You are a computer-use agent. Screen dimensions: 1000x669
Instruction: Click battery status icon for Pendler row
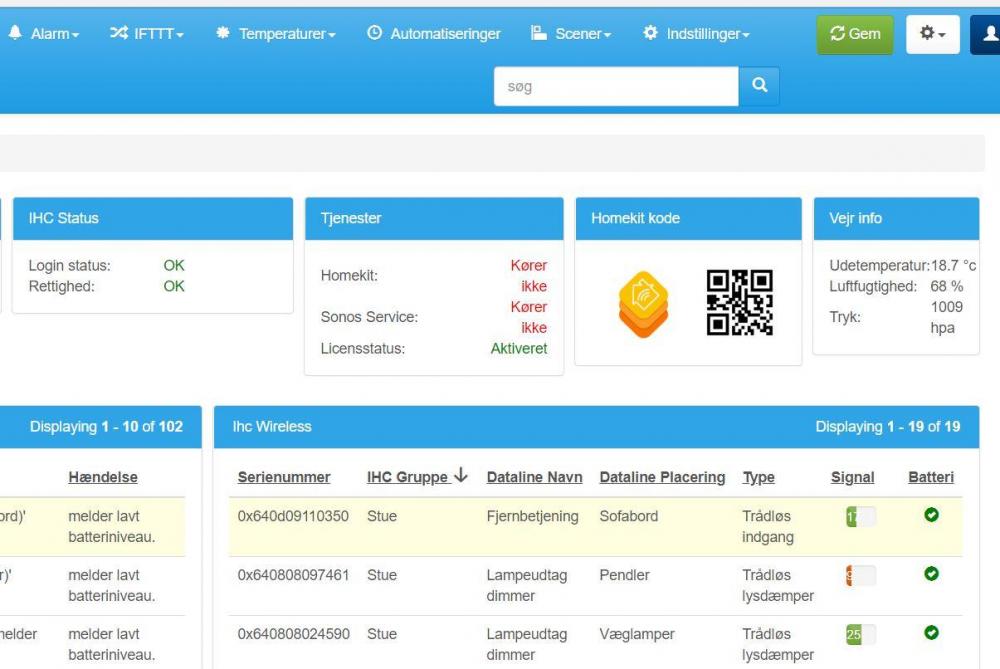(931, 574)
